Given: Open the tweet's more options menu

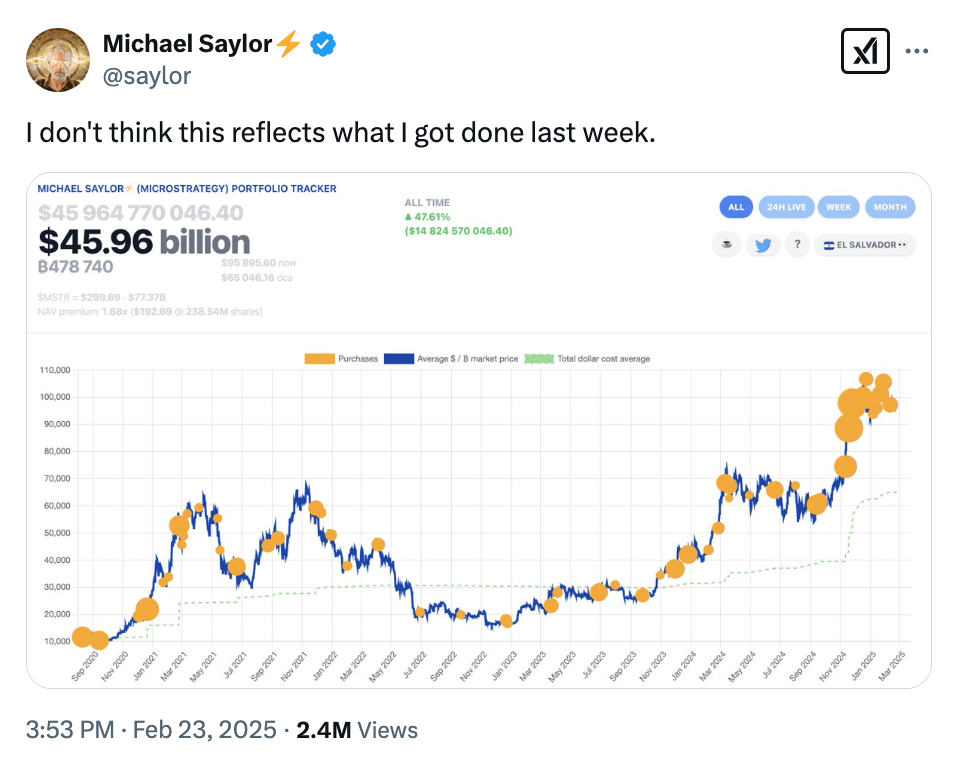Looking at the screenshot, I should point(917,51).
